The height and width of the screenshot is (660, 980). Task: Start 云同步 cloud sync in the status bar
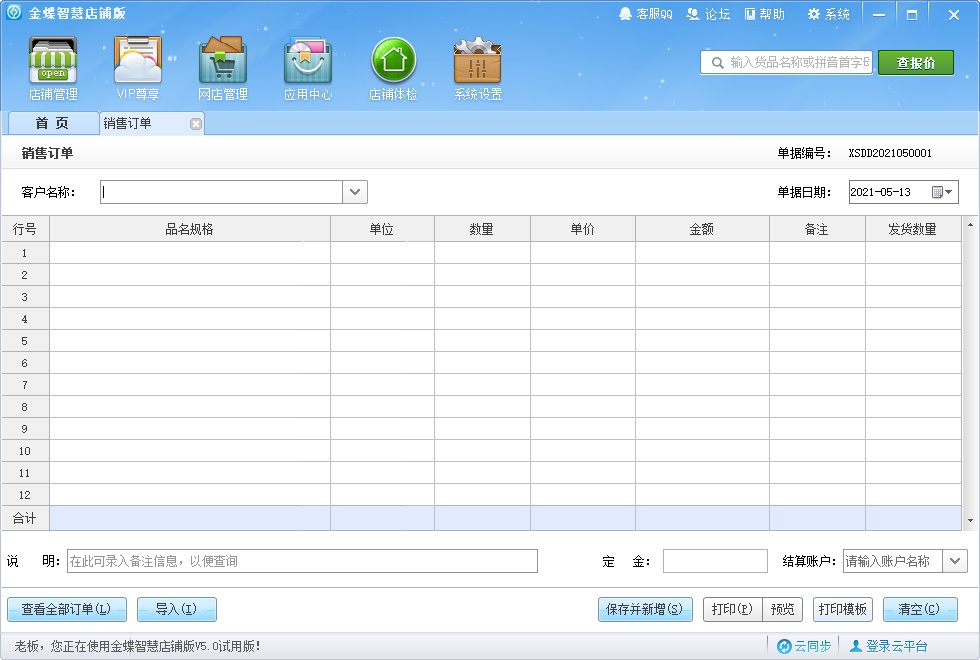click(x=806, y=645)
